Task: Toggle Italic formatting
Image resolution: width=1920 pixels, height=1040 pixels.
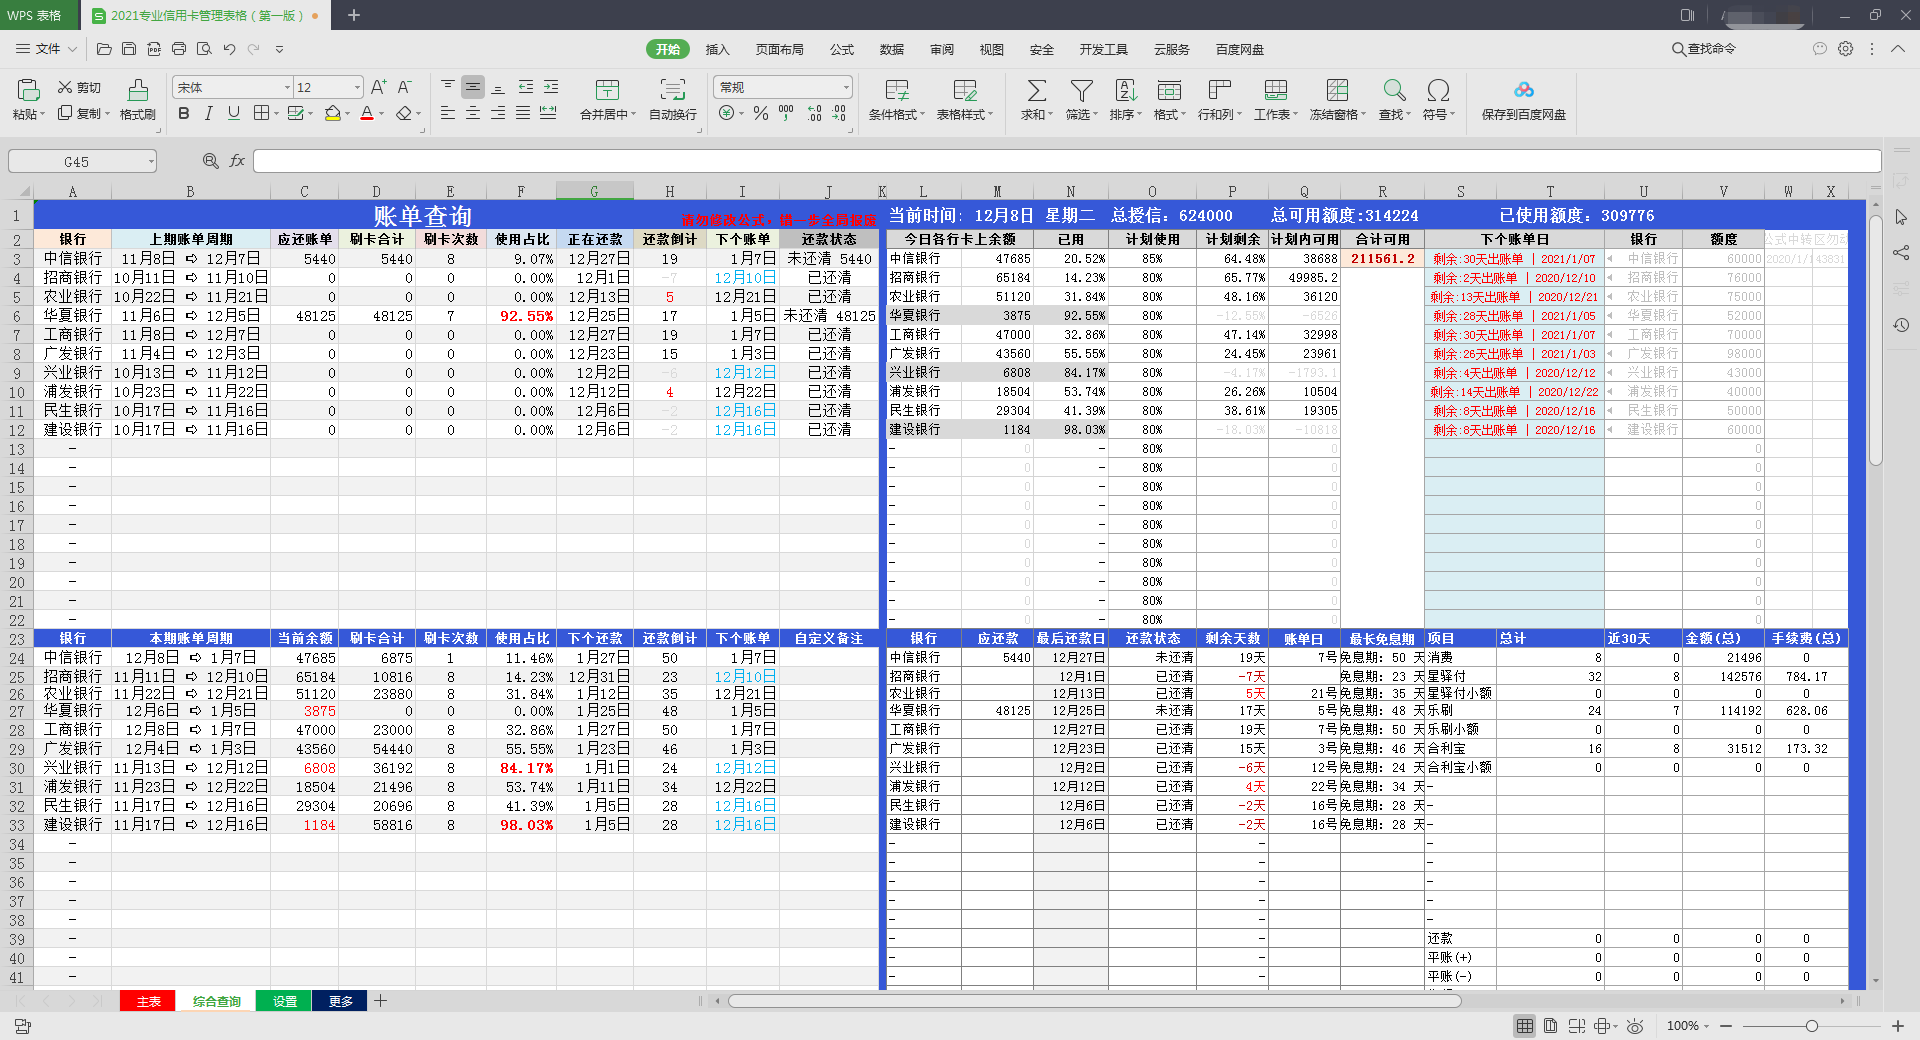Action: tap(209, 113)
